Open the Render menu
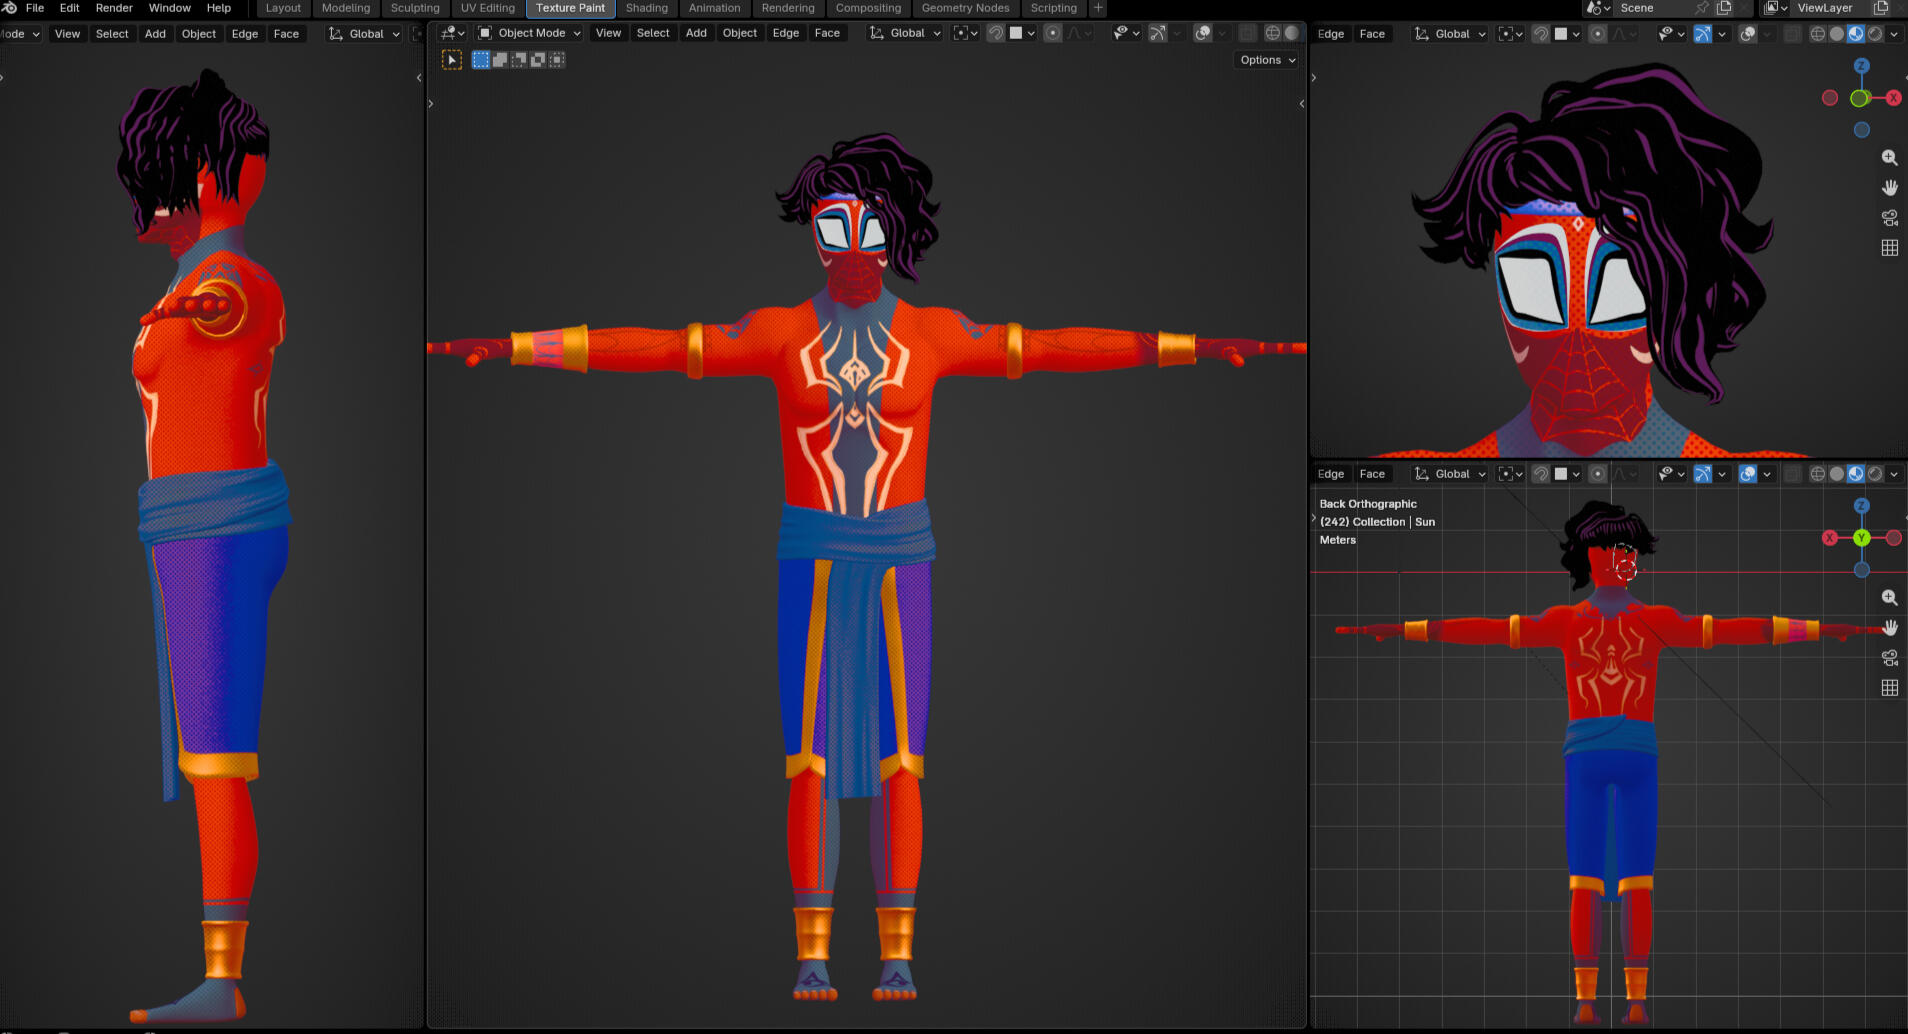1908x1034 pixels. point(114,8)
